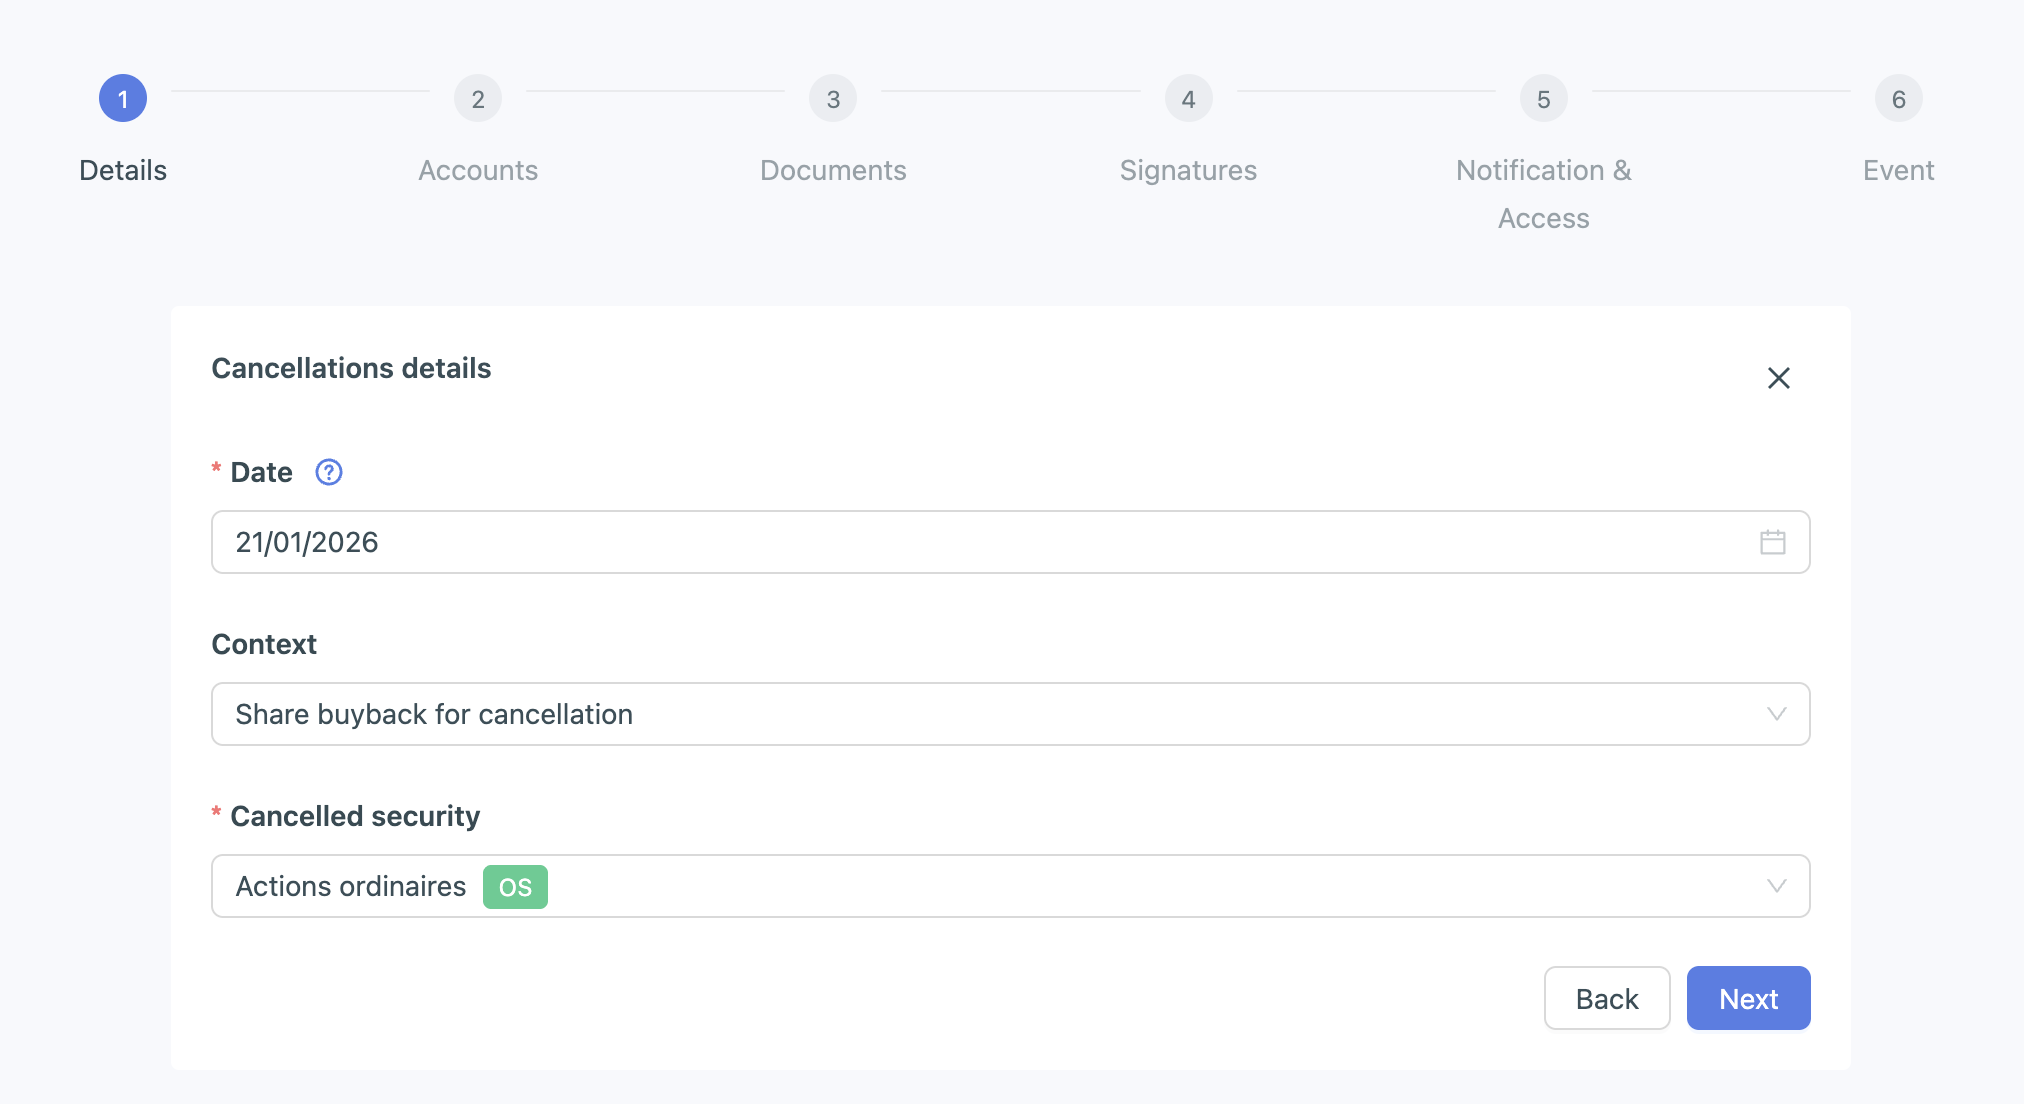2024x1104 pixels.
Task: Open Notification & Access step label
Action: pos(1543,194)
